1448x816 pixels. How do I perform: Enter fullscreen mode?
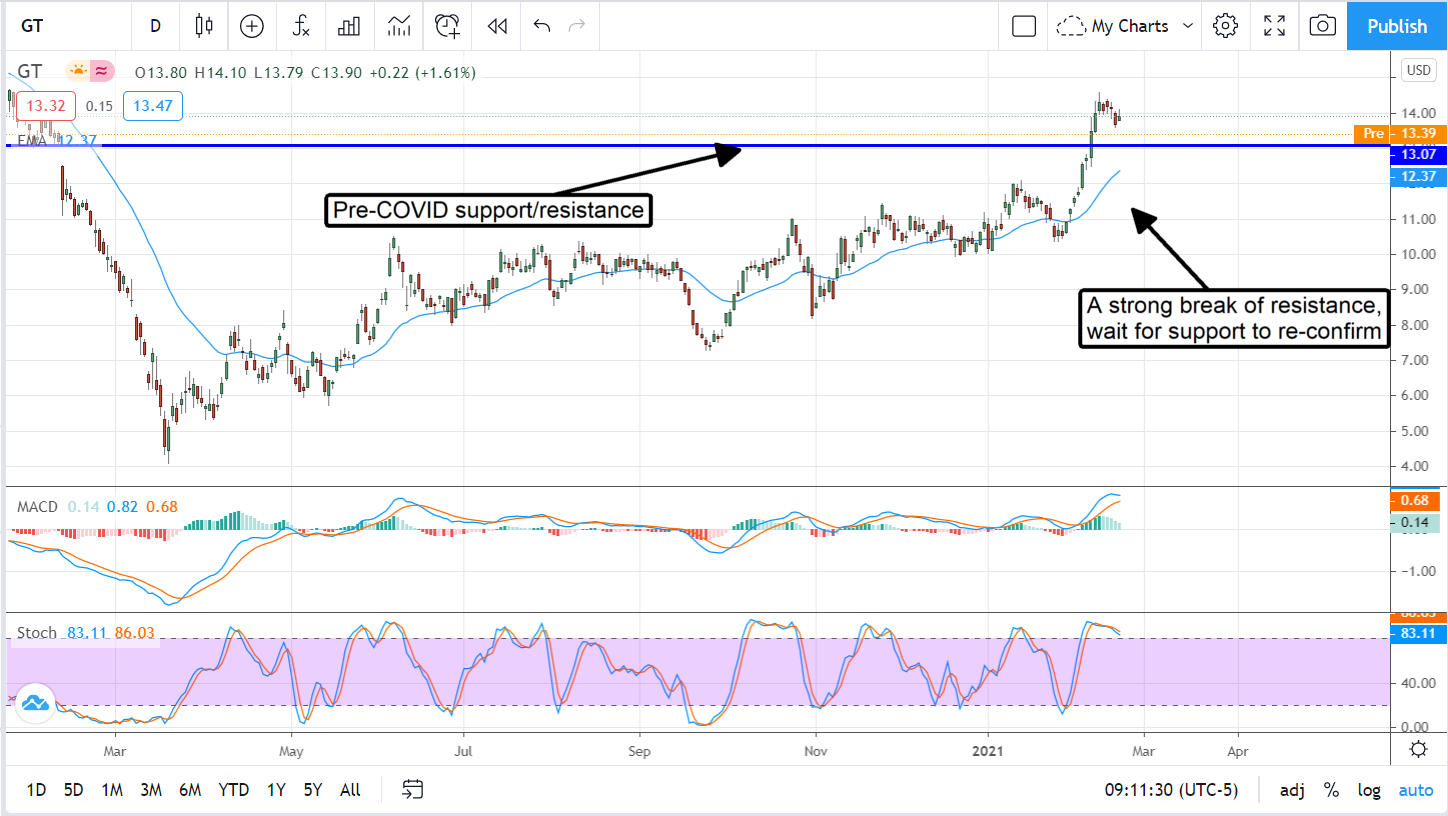[1274, 26]
